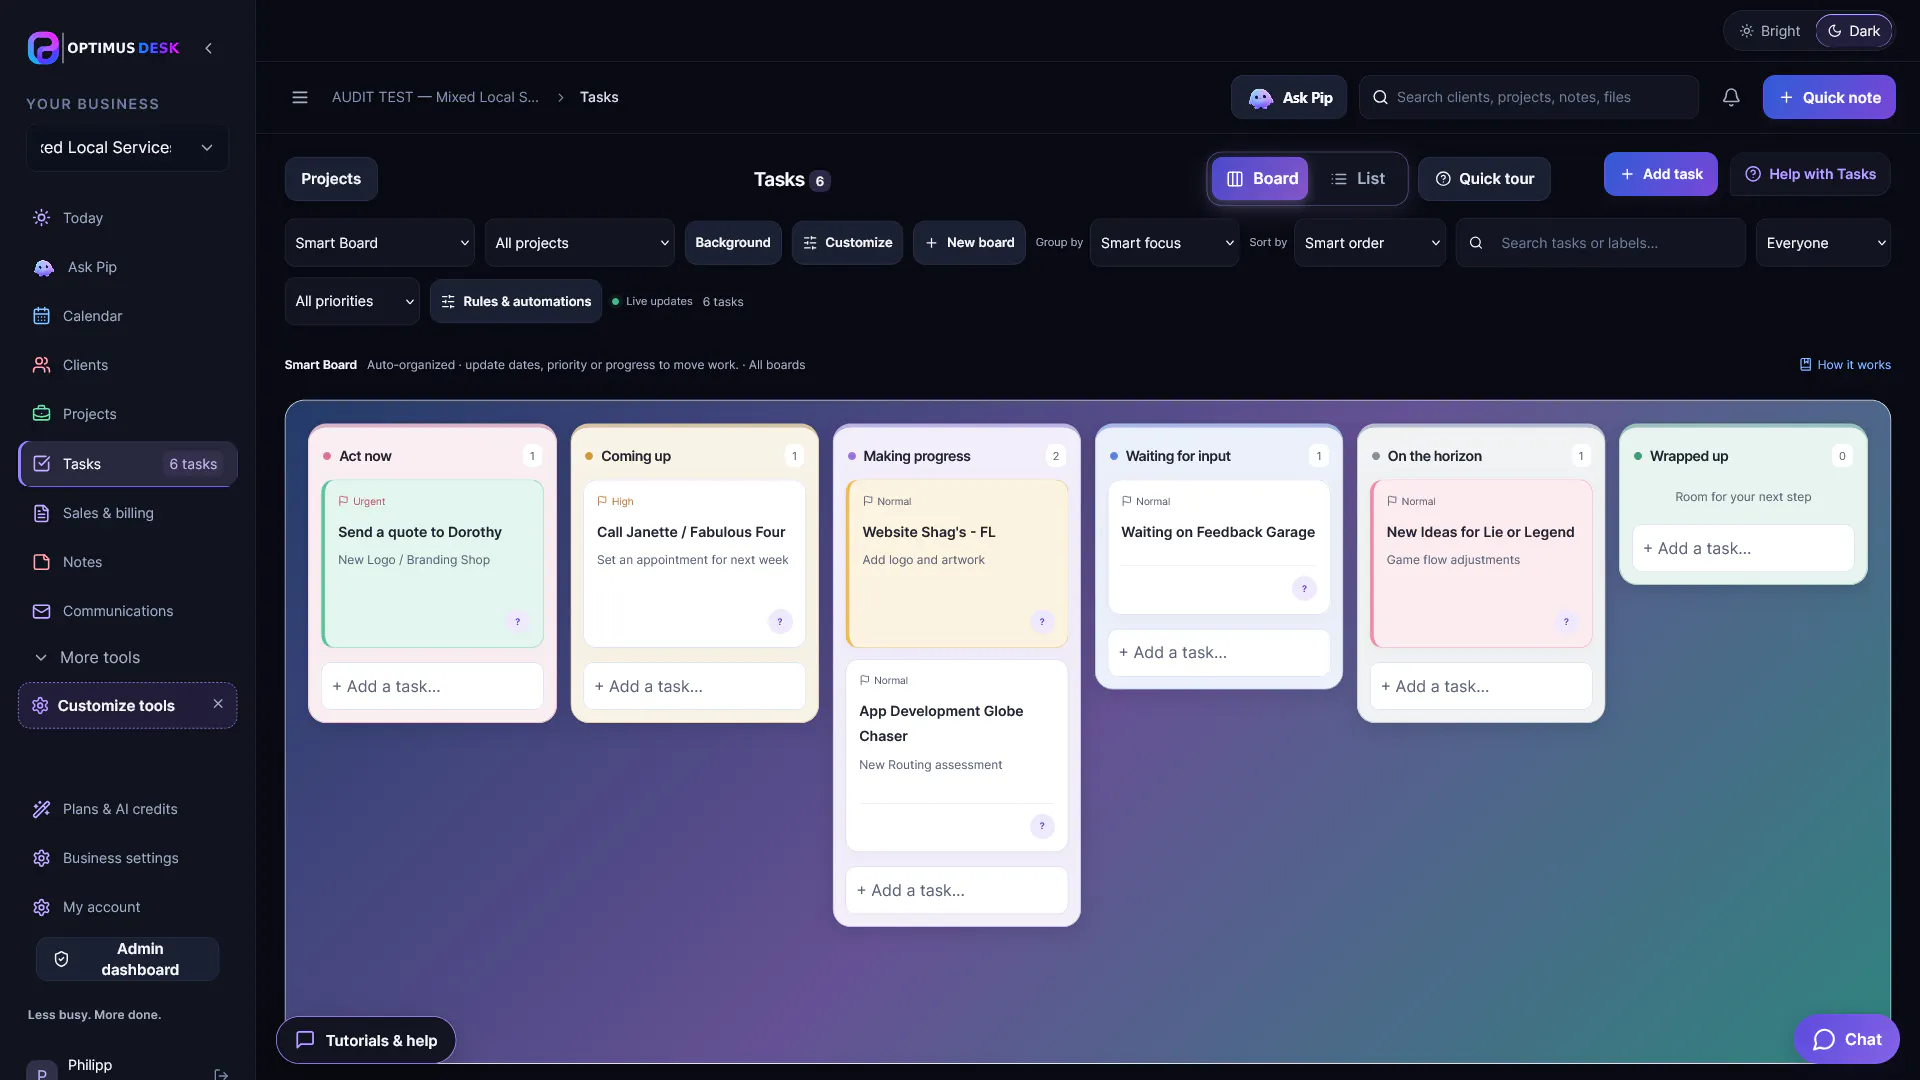This screenshot has height=1080, width=1920.
Task: Click the question-mark icon on Website Shag's card
Action: (x=1042, y=621)
